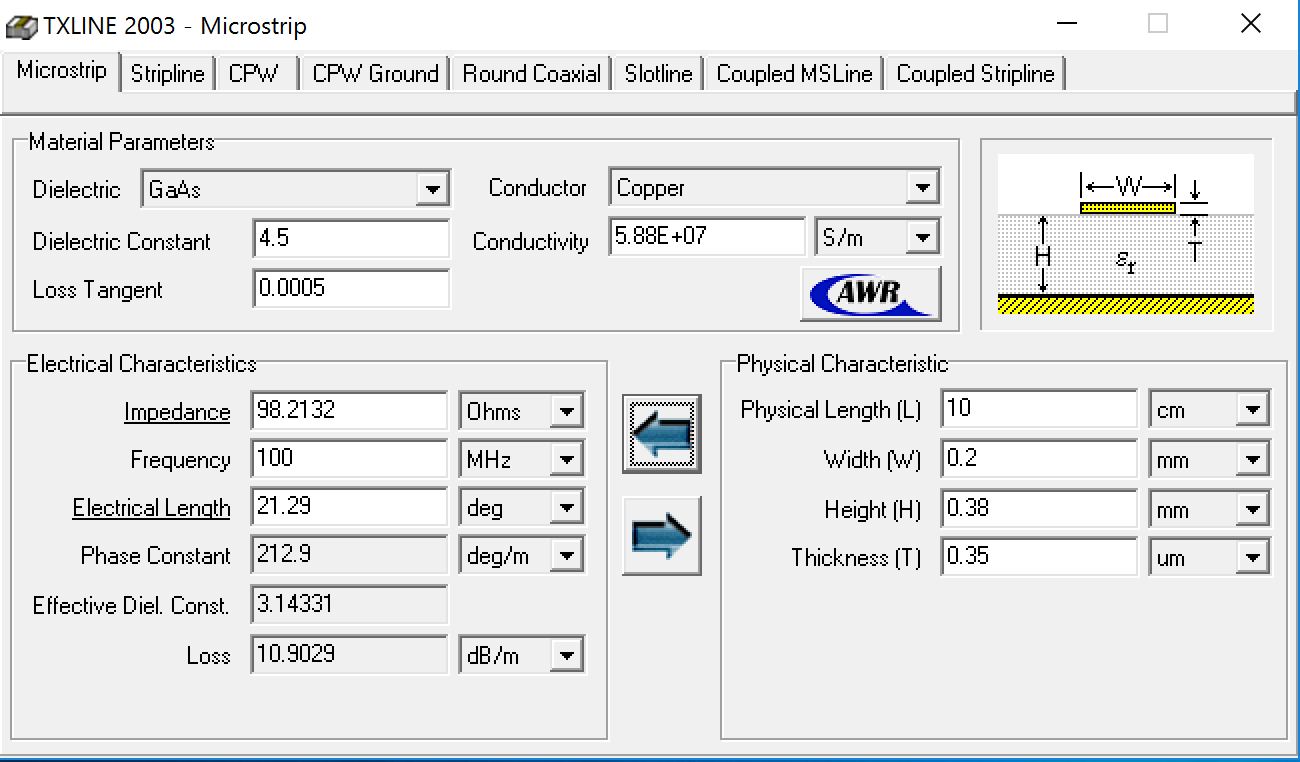The image size is (1300, 762).
Task: Click the Effective Diel. Const. field 3.14331
Action: (349, 605)
